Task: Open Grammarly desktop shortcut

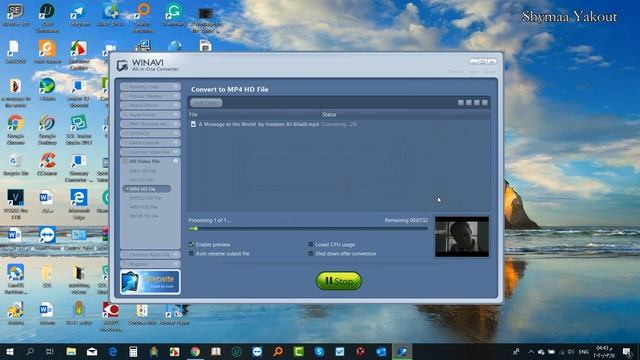Action: pos(173,16)
